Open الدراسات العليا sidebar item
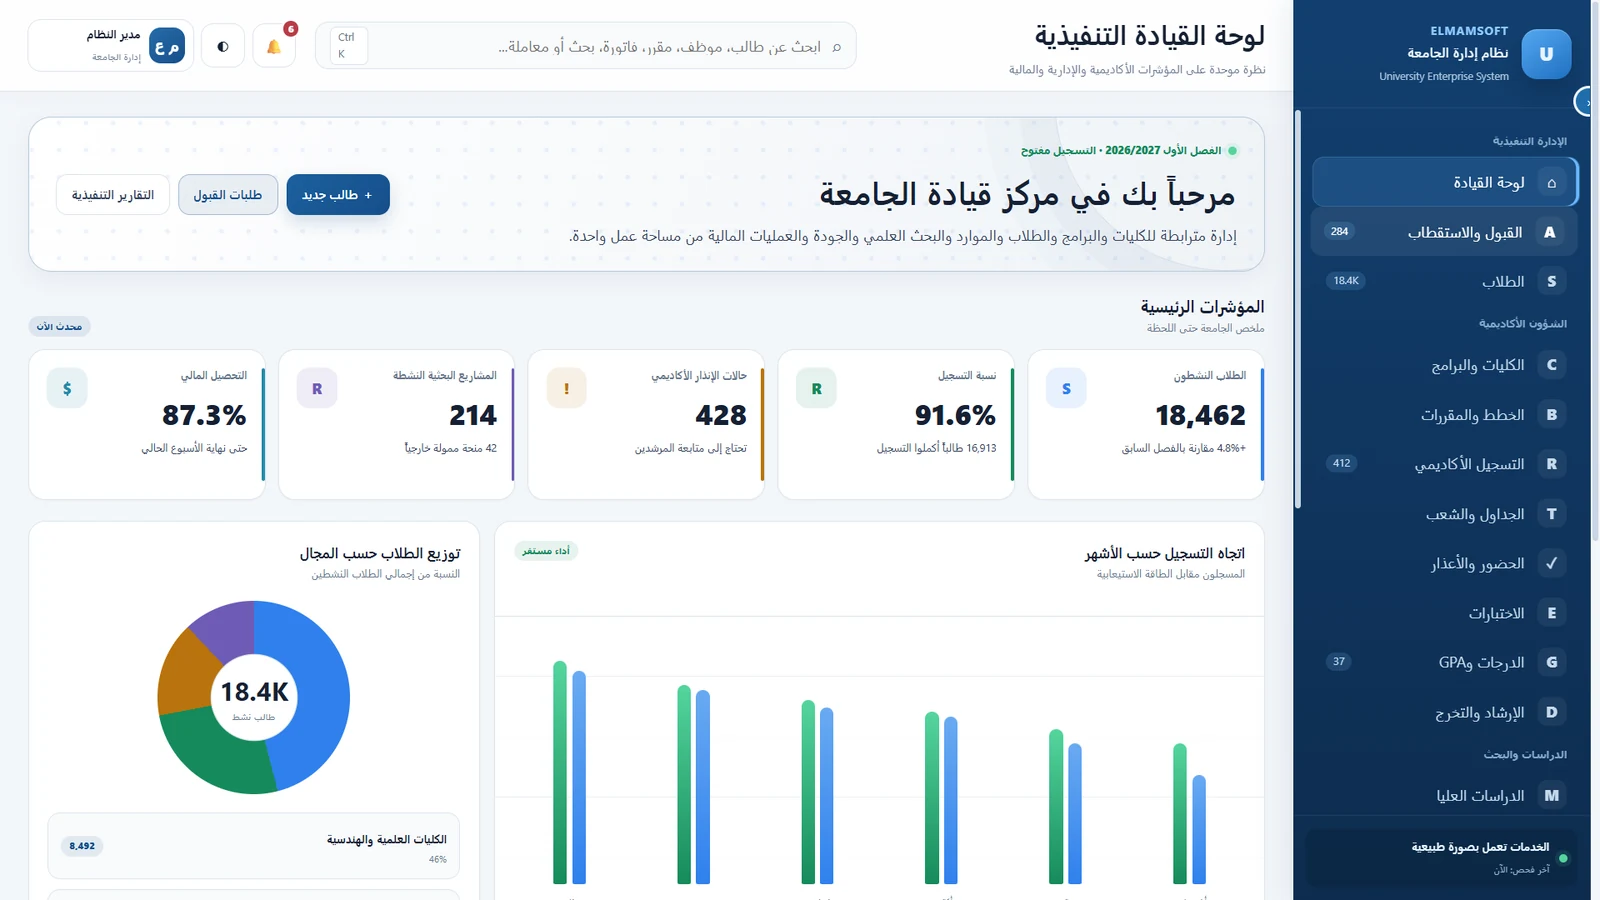This screenshot has width=1600, height=900. [1444, 796]
